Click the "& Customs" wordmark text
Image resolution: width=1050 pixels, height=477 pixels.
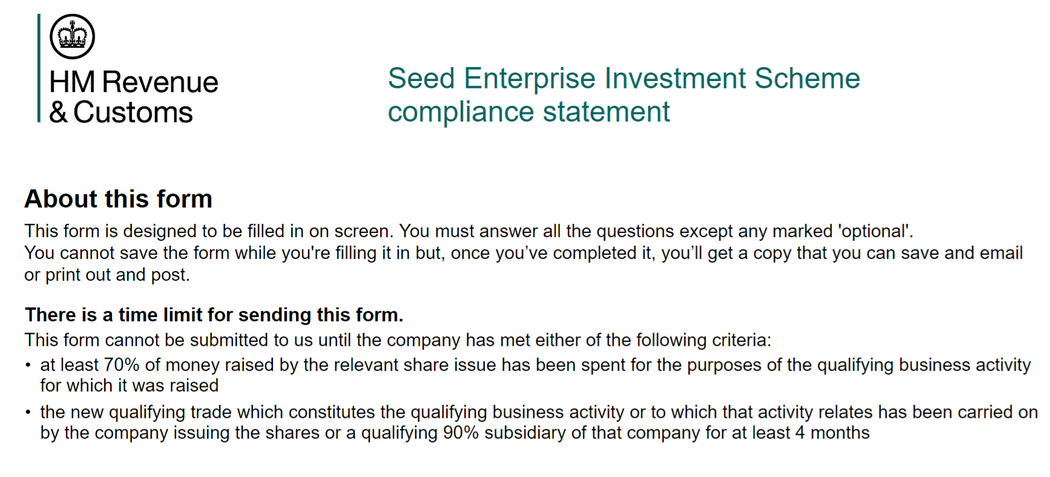coord(121,111)
